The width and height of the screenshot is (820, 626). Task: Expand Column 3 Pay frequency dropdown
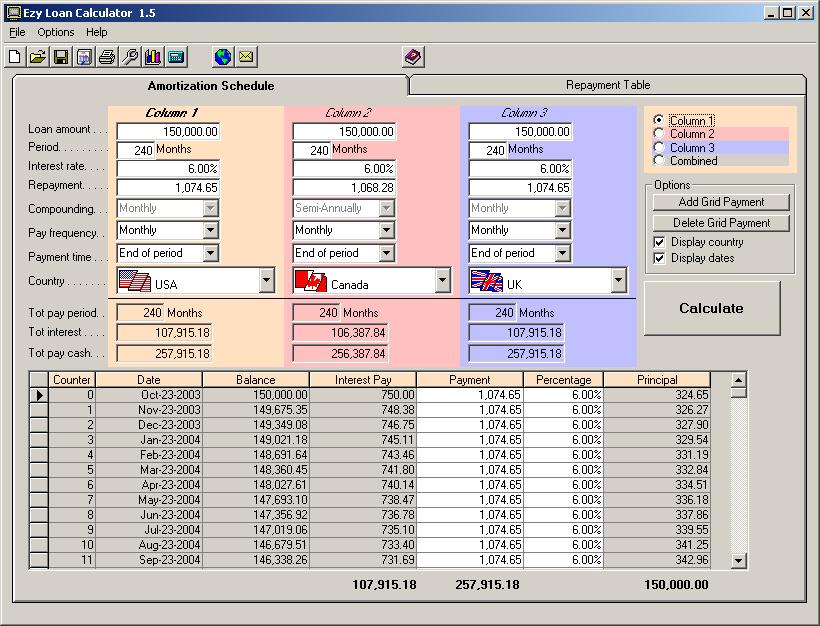(x=562, y=230)
